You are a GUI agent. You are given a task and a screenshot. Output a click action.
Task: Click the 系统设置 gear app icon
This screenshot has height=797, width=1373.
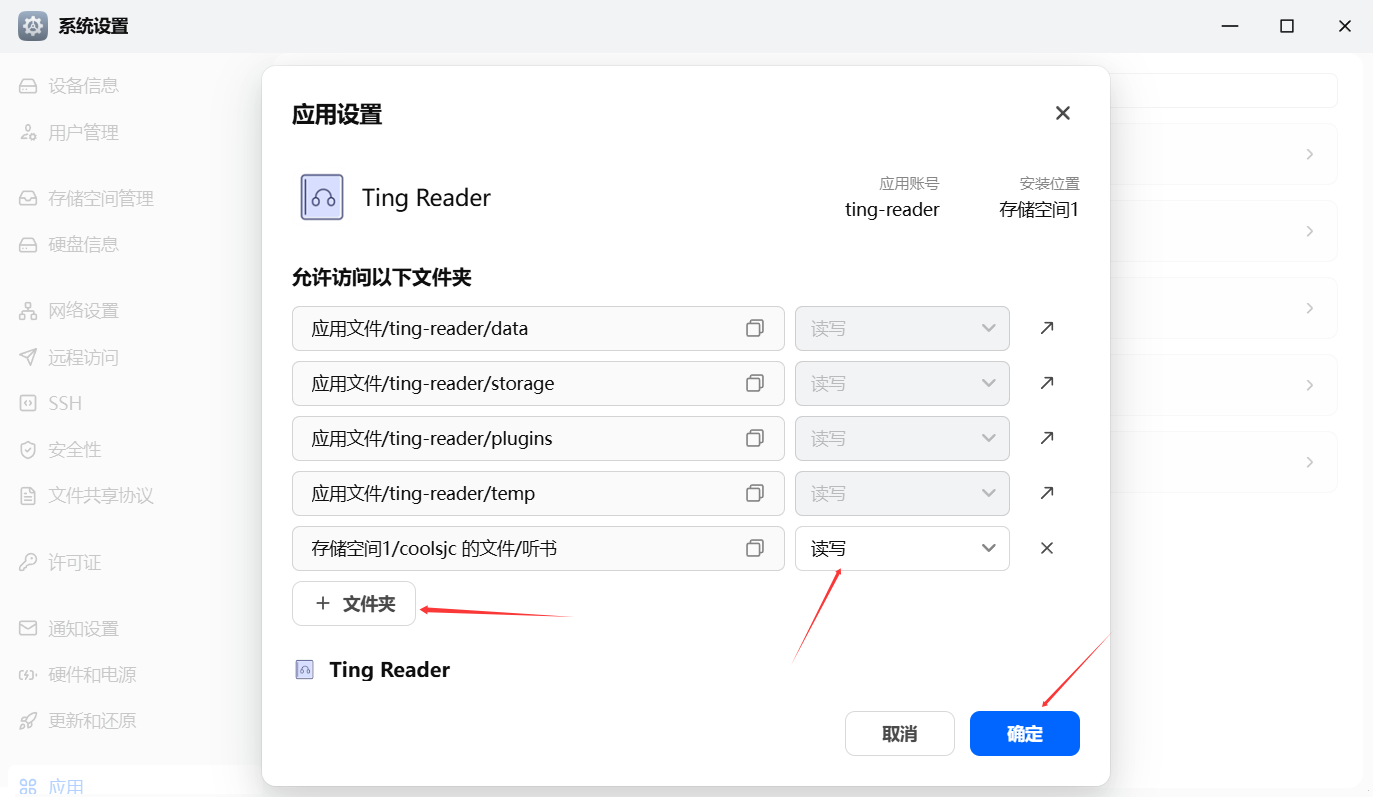click(33, 26)
